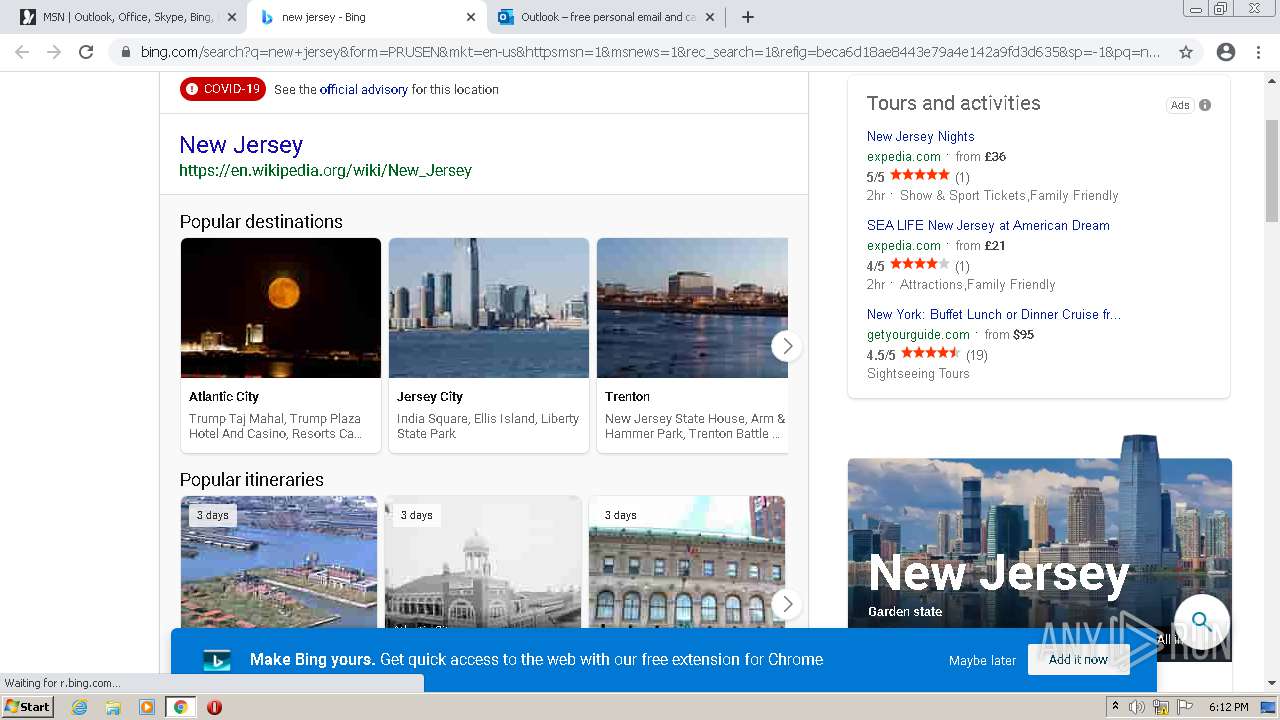
Task: Open New Jersey Nights tour link
Action: (x=920, y=136)
